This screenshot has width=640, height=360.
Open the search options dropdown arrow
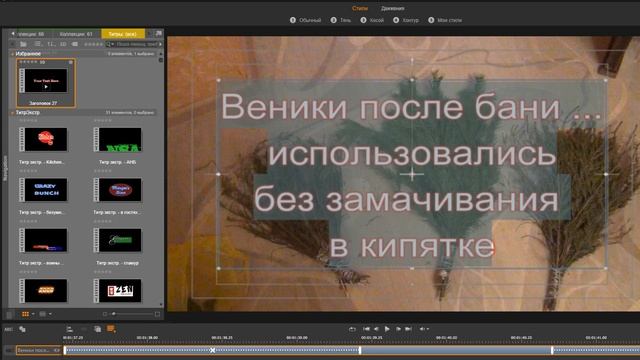pyautogui.click(x=112, y=44)
